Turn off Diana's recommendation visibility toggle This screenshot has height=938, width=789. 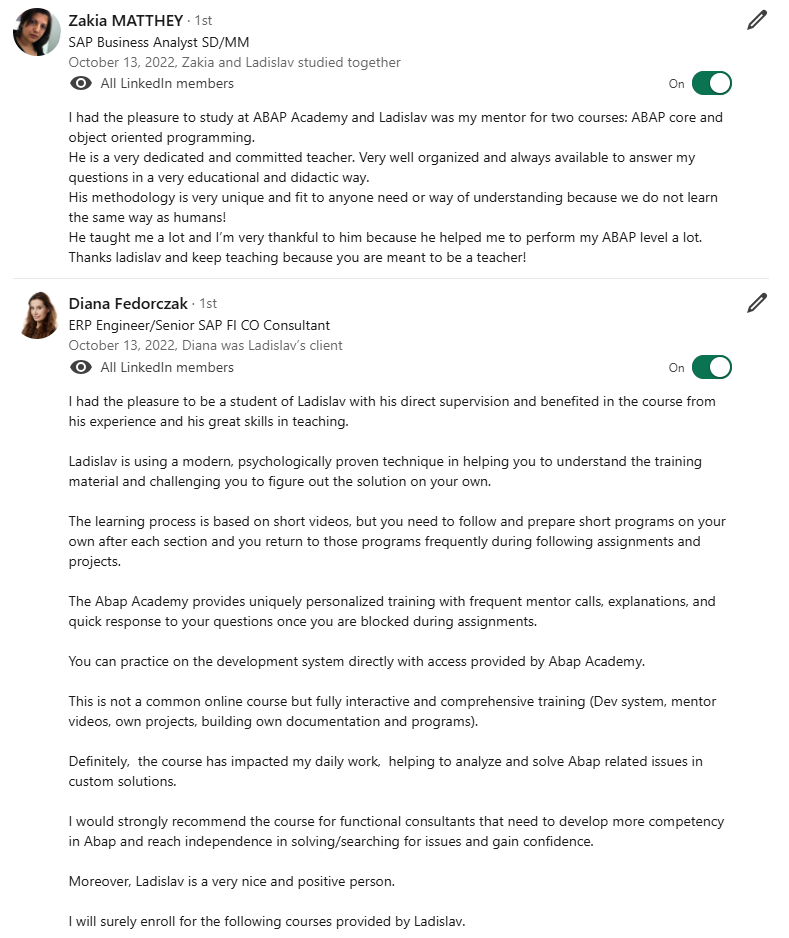pos(712,367)
